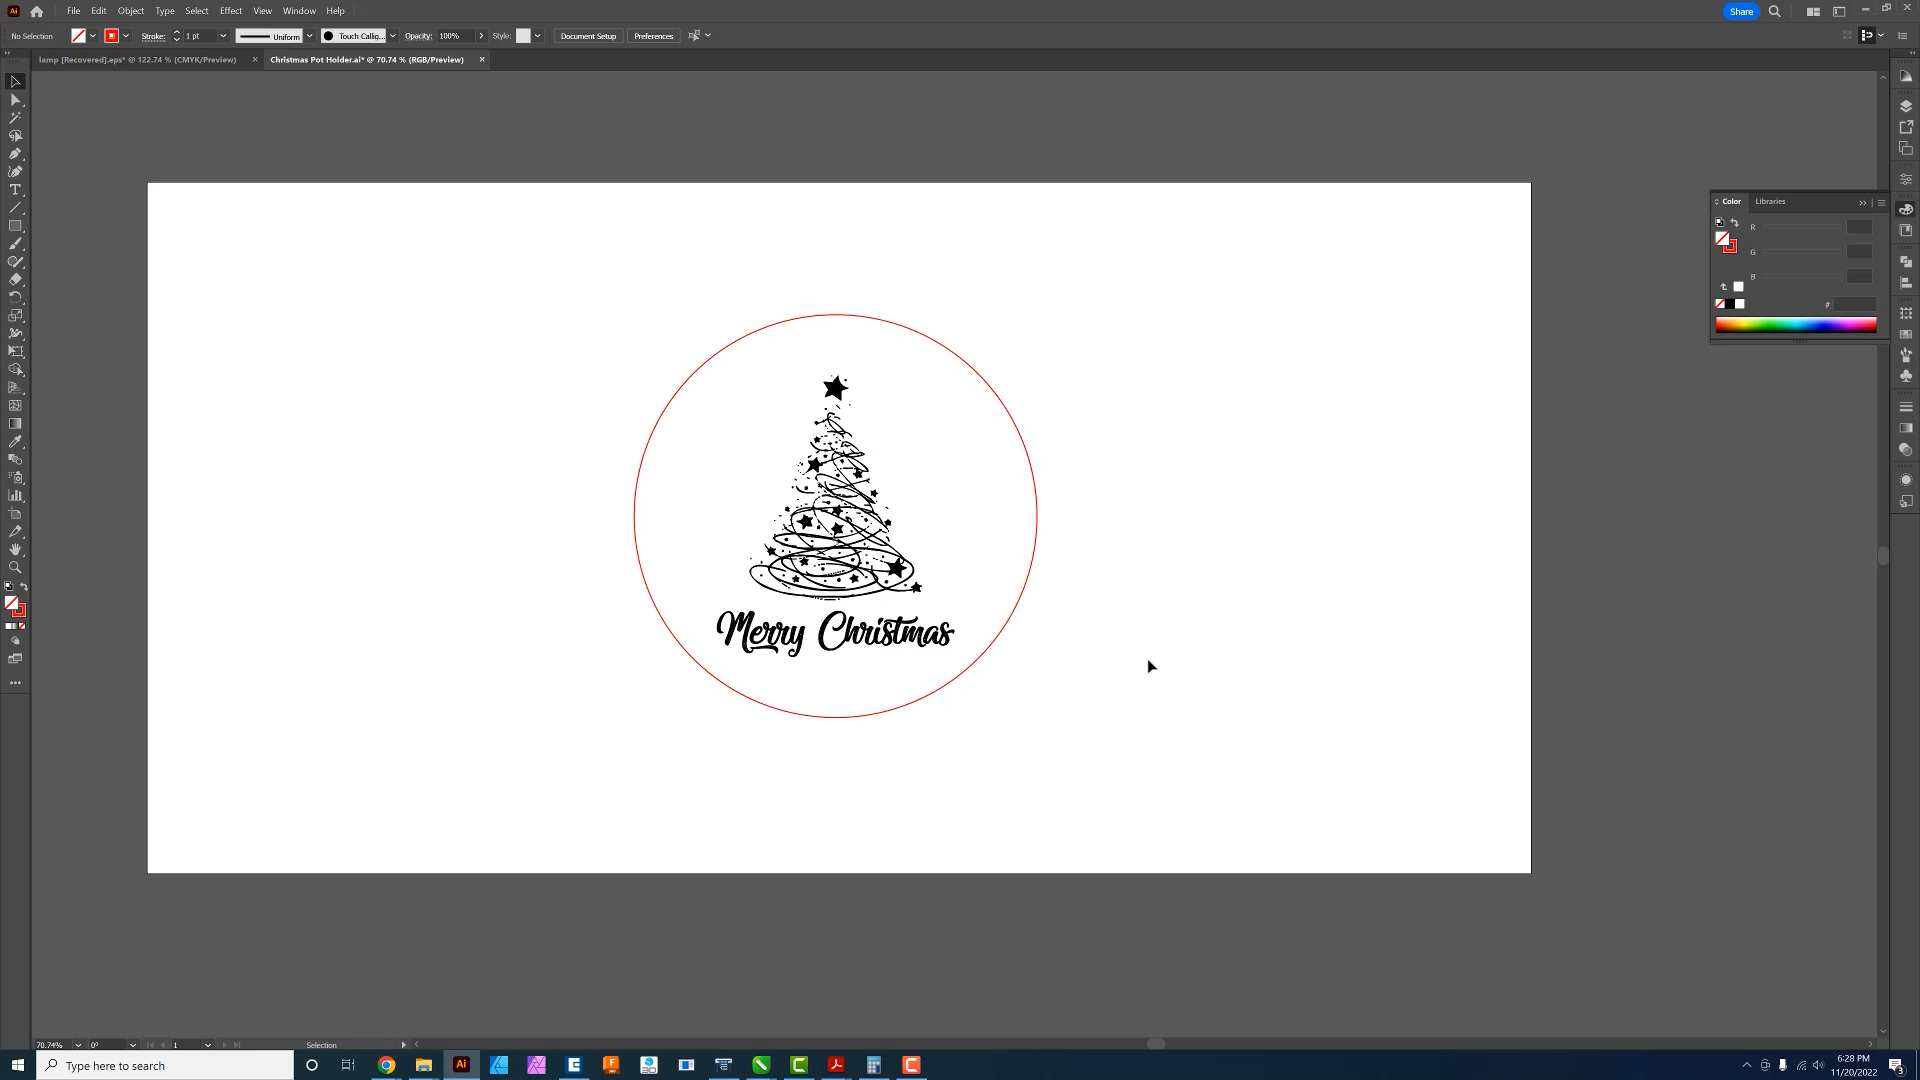Toggle the Libraries panel view
This screenshot has height=1080, width=1920.
(x=1770, y=200)
